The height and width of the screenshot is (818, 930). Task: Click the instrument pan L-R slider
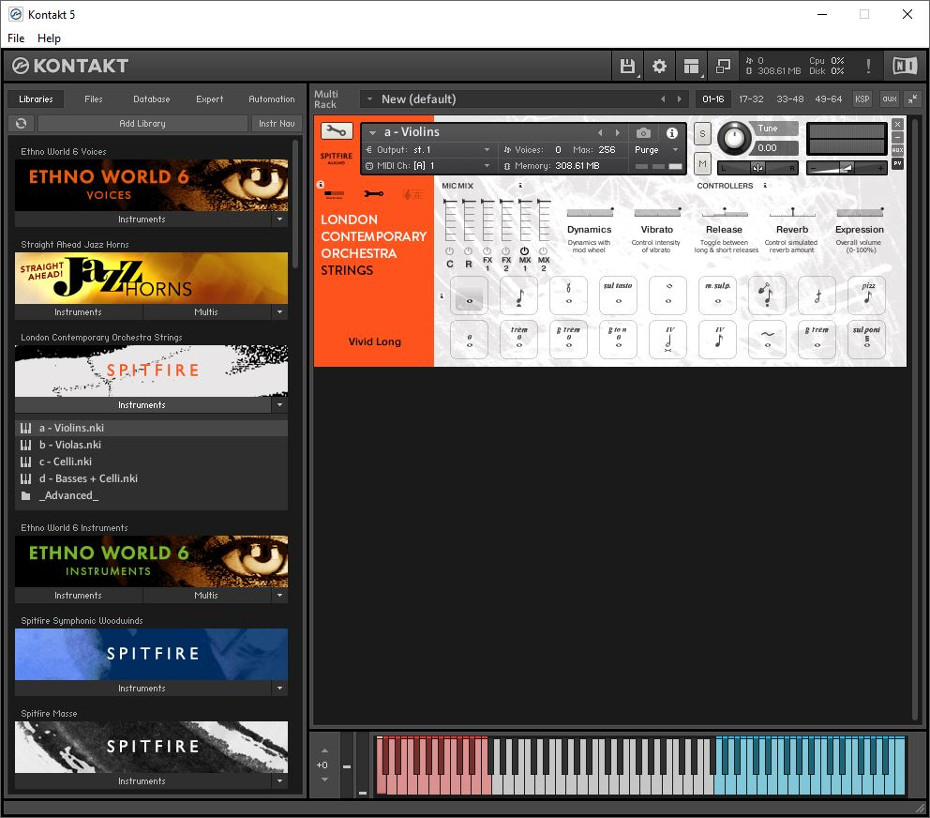(757, 168)
